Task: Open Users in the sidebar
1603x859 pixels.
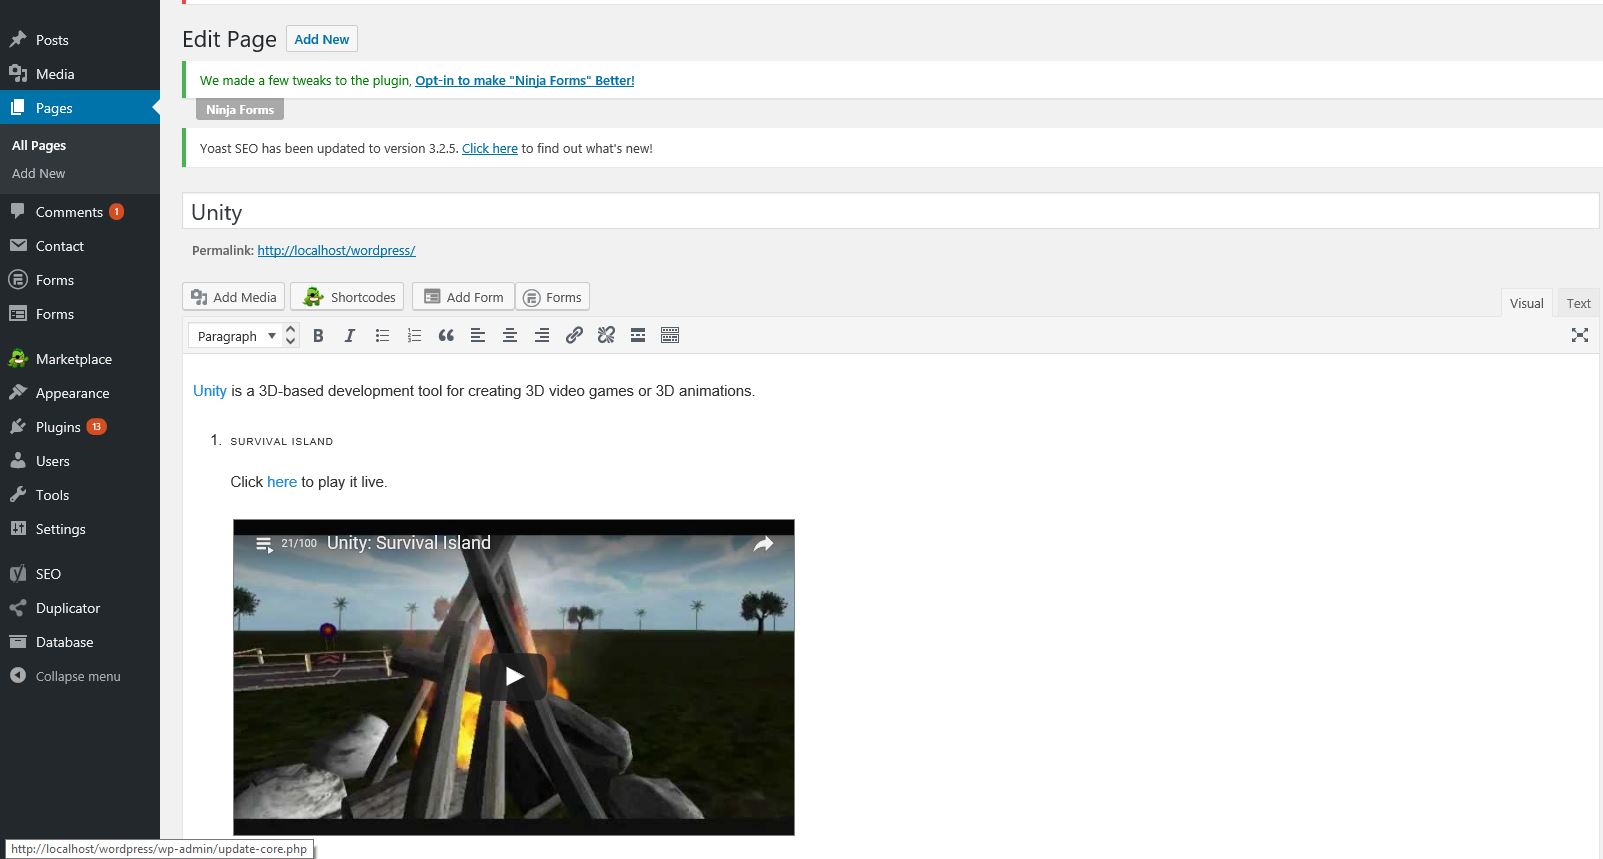Action: click(x=80, y=461)
